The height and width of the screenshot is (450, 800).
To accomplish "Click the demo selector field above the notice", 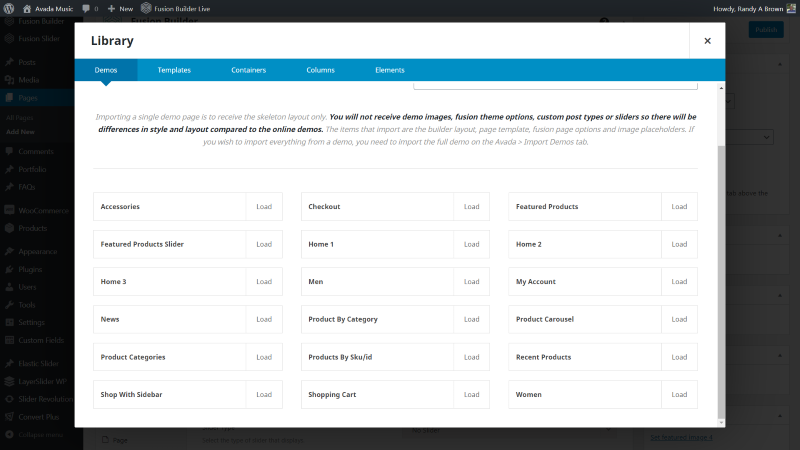I will pos(555,86).
